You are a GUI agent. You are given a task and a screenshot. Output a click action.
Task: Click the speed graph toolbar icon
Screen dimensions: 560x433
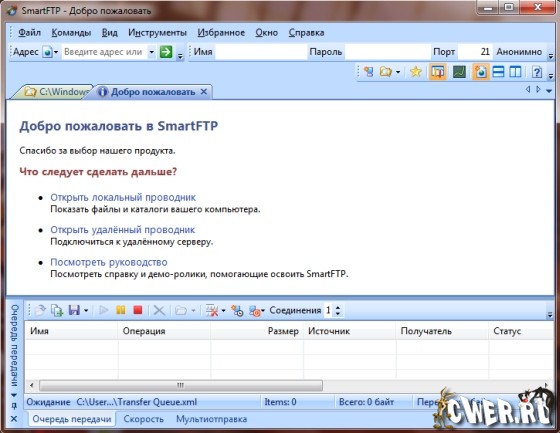click(459, 72)
